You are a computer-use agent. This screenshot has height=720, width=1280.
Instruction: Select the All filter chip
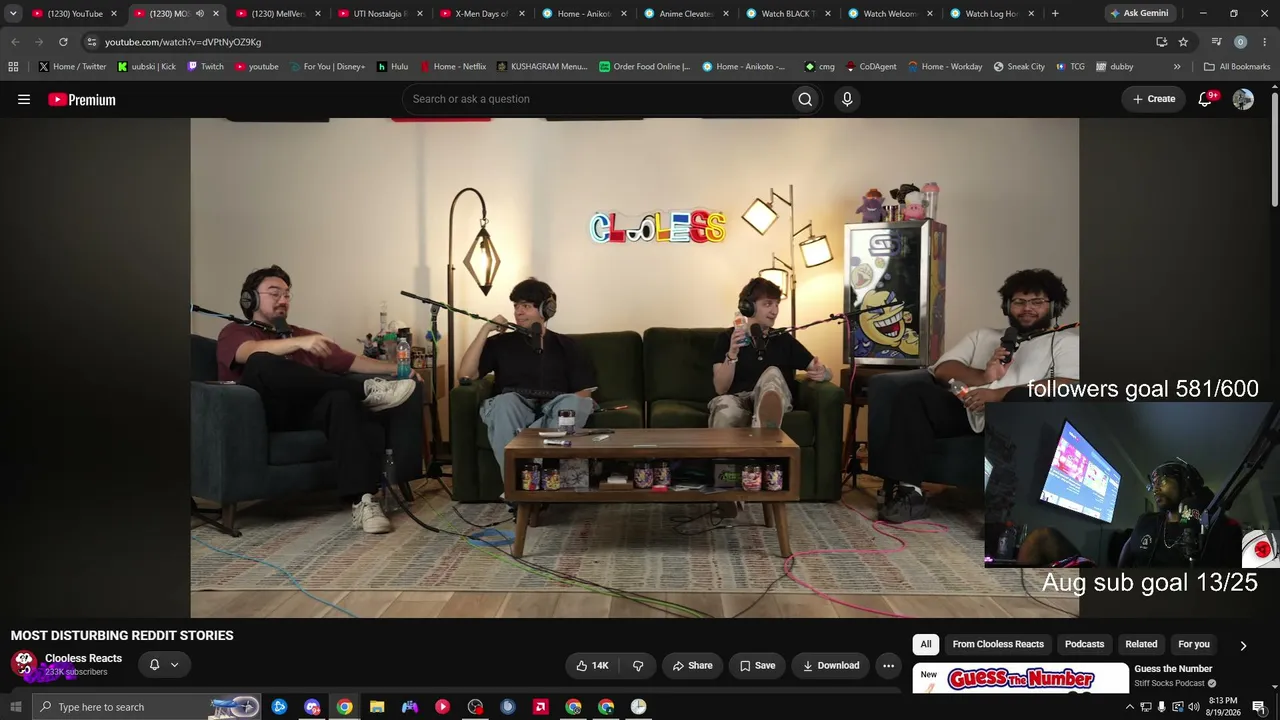(926, 645)
